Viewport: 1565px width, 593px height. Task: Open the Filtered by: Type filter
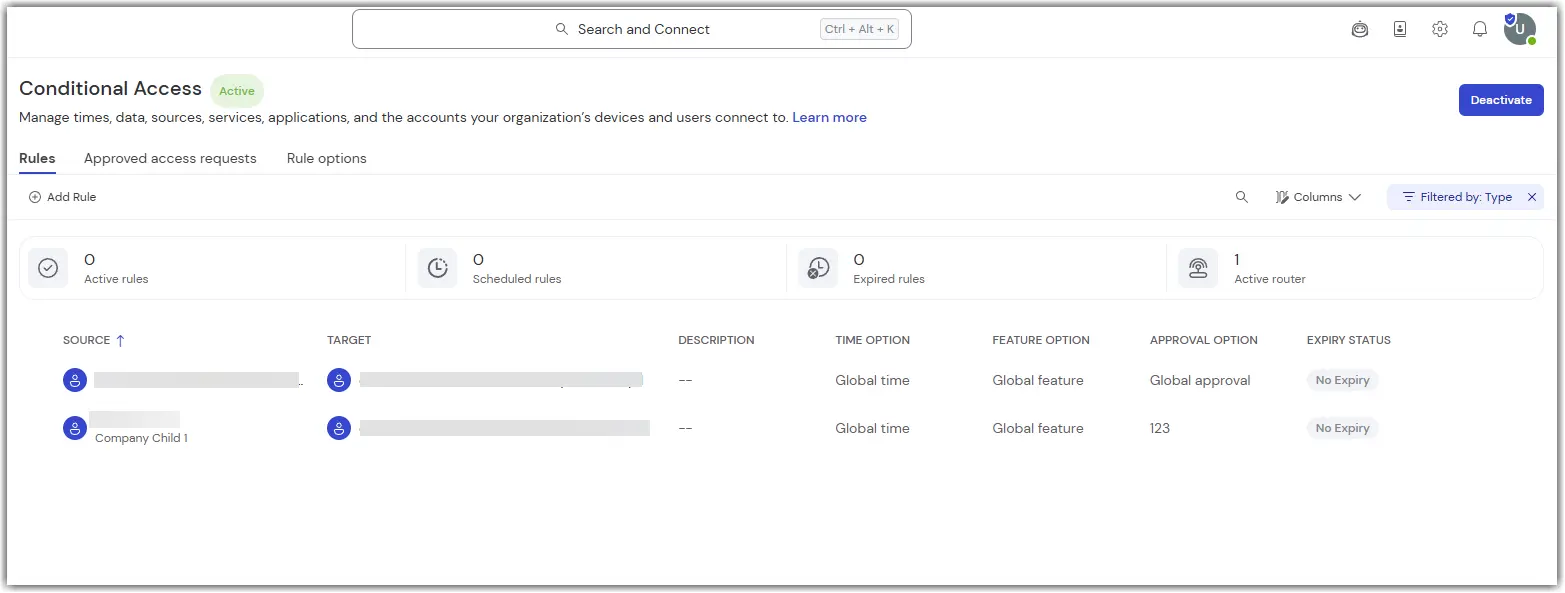point(1457,197)
